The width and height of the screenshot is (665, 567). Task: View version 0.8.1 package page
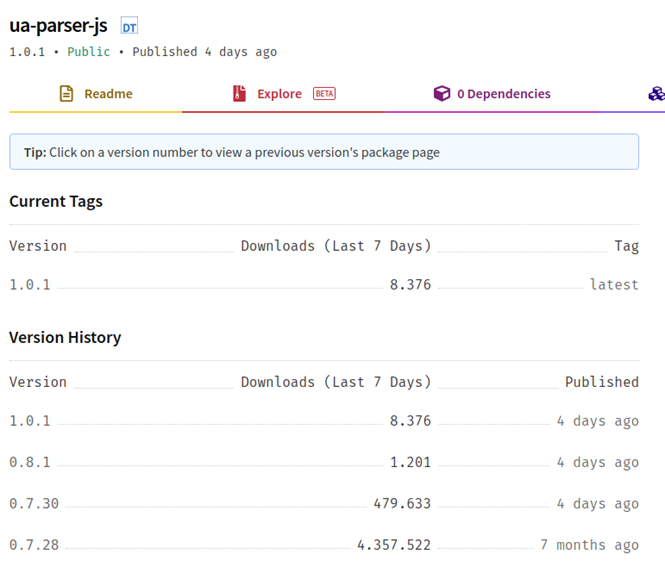click(30, 463)
